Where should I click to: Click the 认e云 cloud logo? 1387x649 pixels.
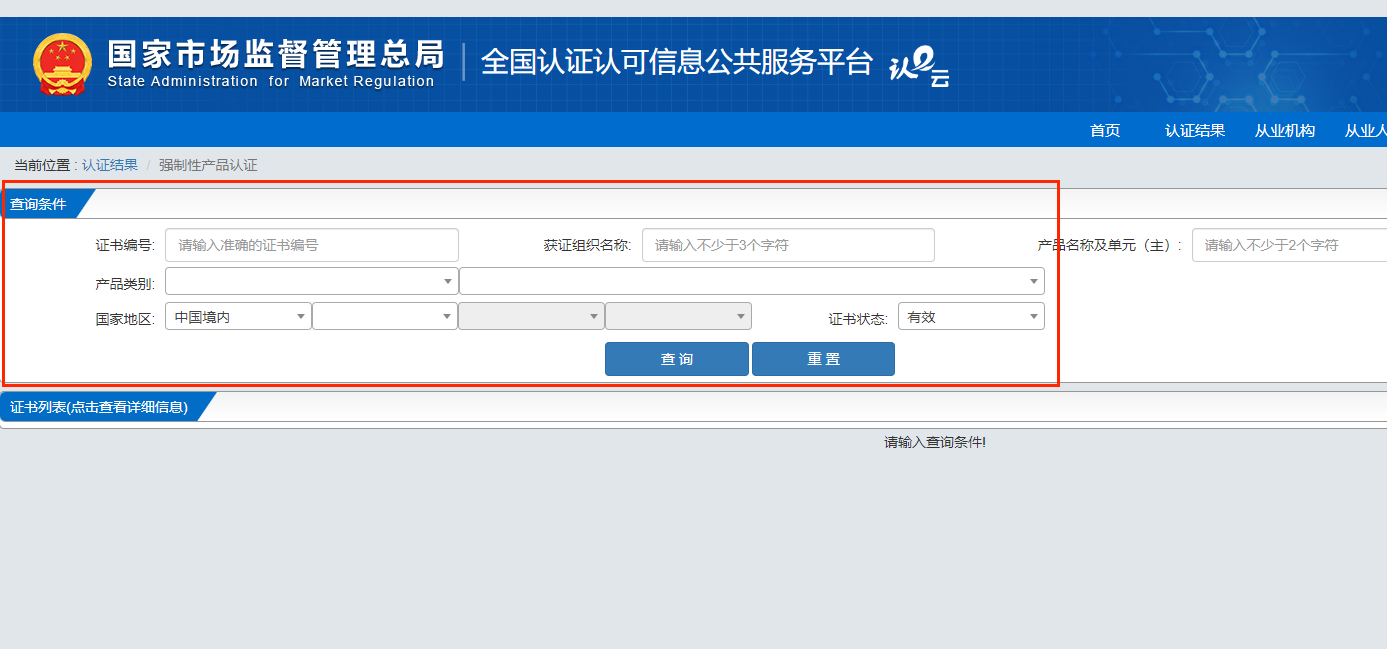pyautogui.click(x=919, y=68)
